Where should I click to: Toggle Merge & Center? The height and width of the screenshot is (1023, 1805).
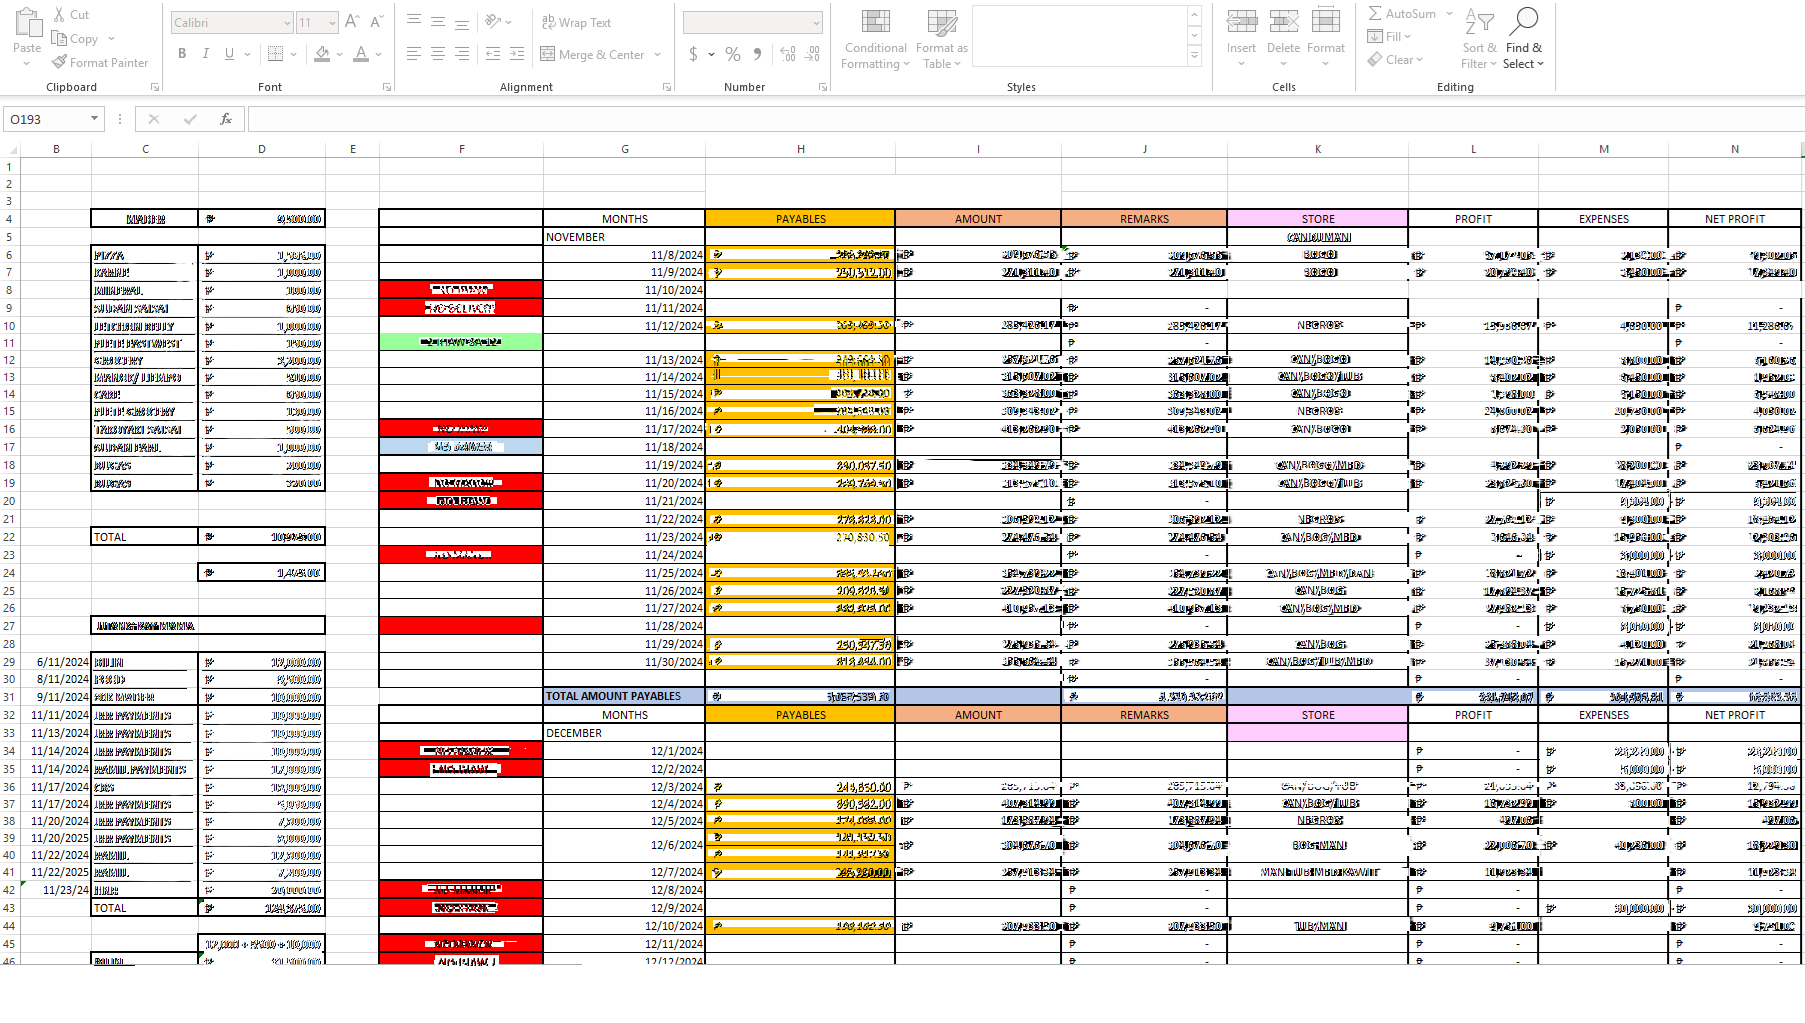[x=592, y=54]
